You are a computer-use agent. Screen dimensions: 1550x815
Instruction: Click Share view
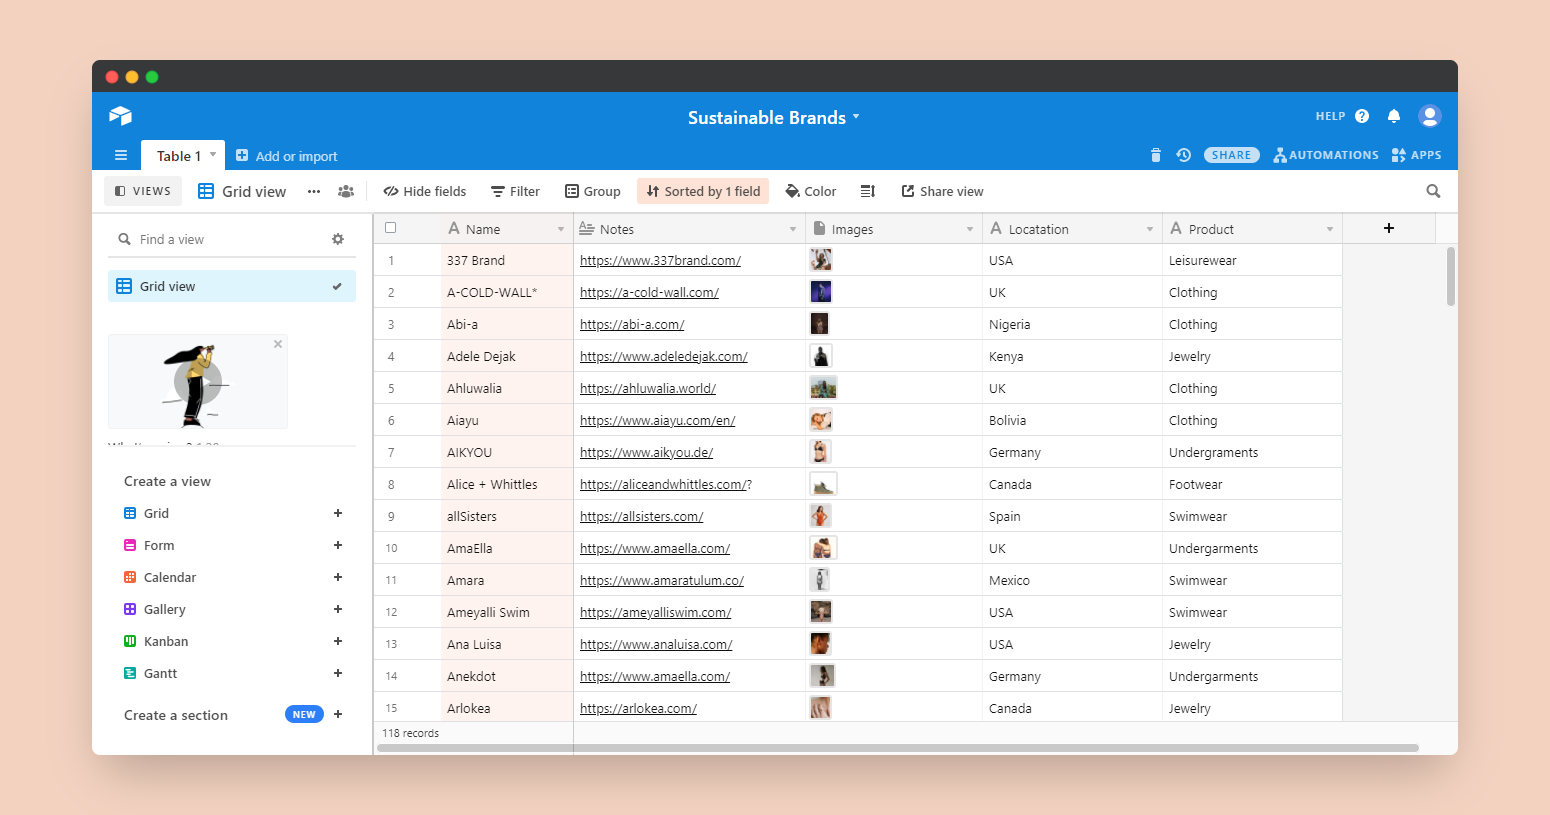[943, 191]
